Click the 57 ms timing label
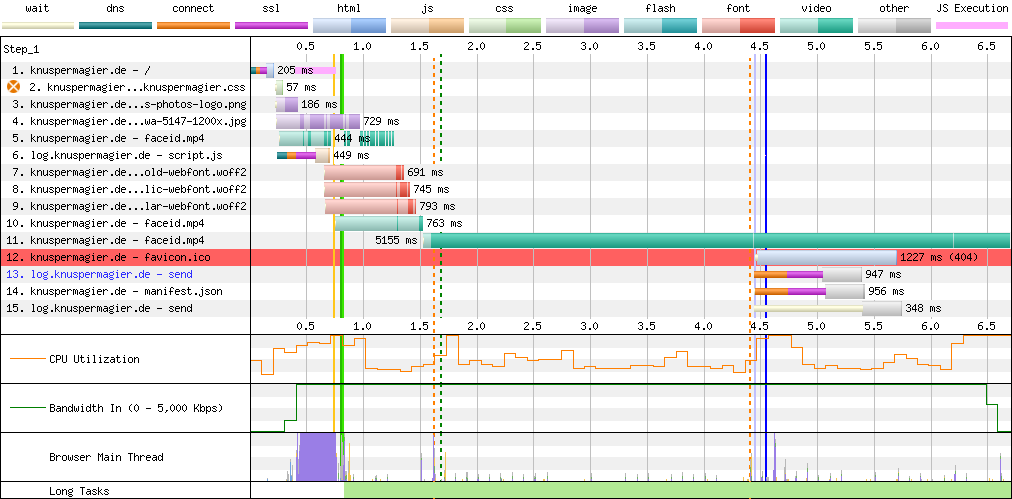This screenshot has width=1012, height=499. pos(301,87)
